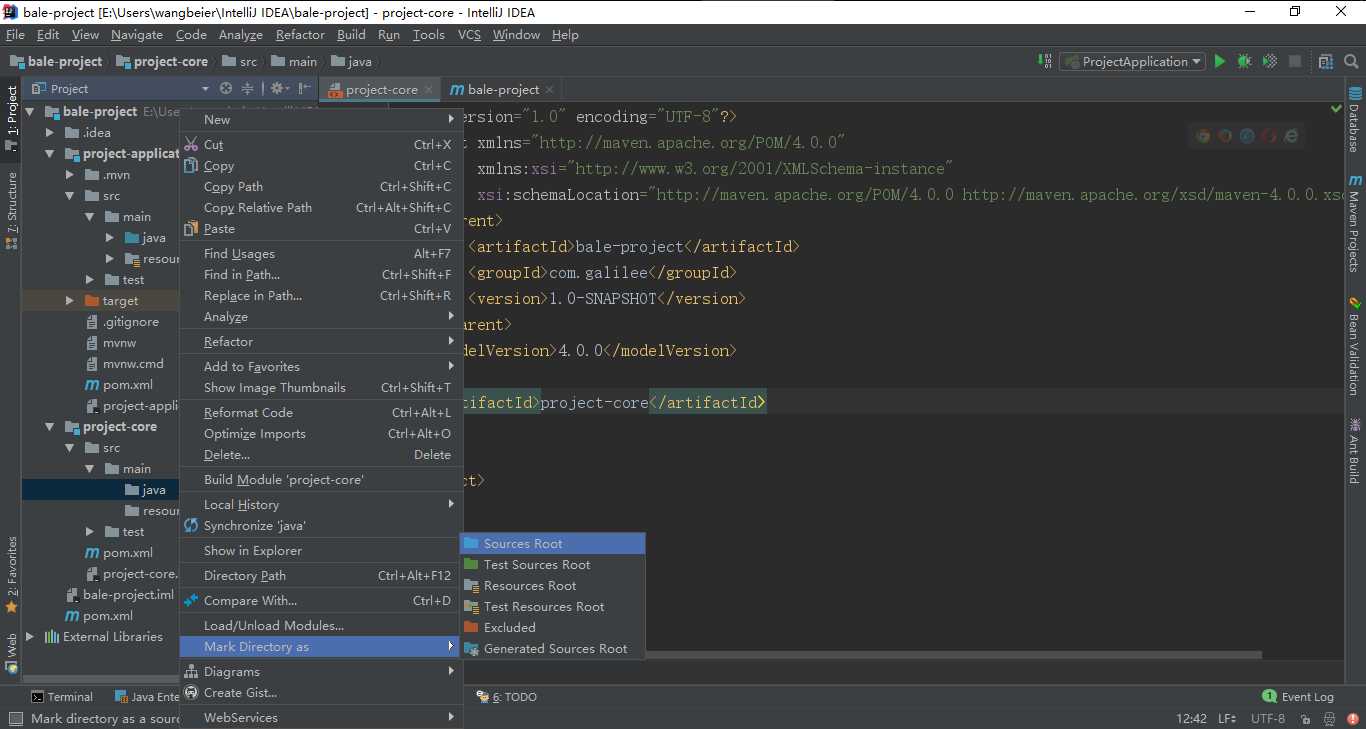Open the Database tool window

(1355, 120)
